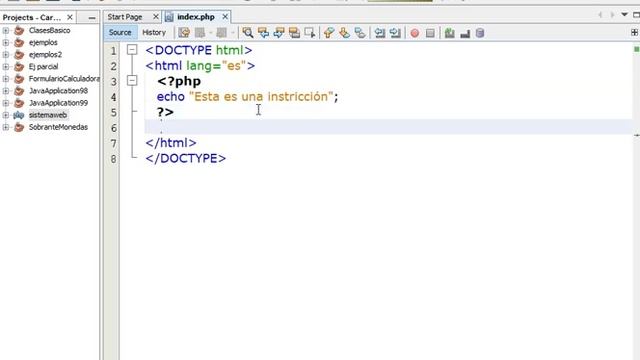Click the green chart icon in editor toolbar

pos(449,33)
